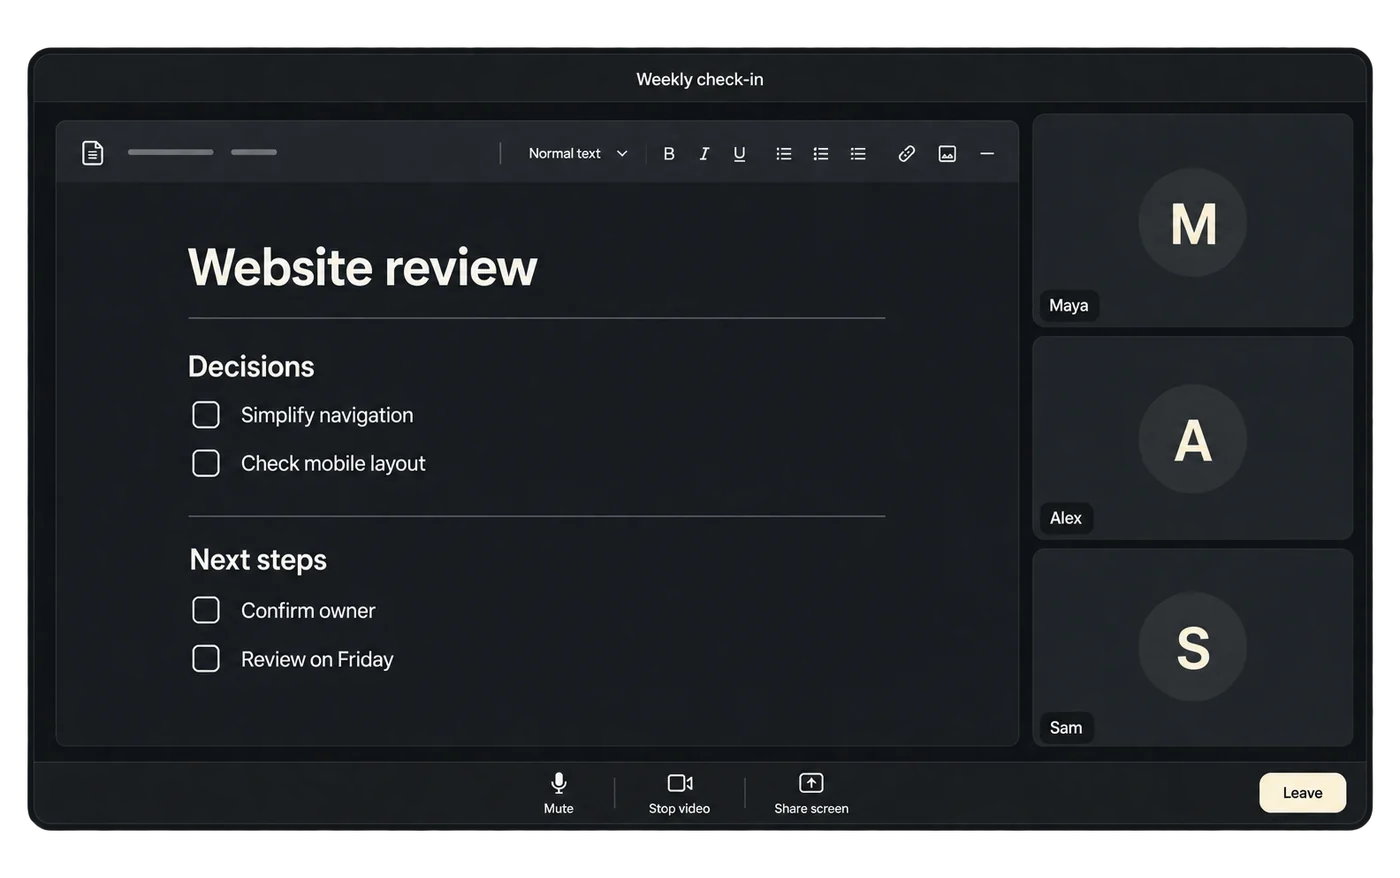The image size is (1400, 878).
Task: Check the Check mobile layout checkbox
Action: (x=206, y=463)
